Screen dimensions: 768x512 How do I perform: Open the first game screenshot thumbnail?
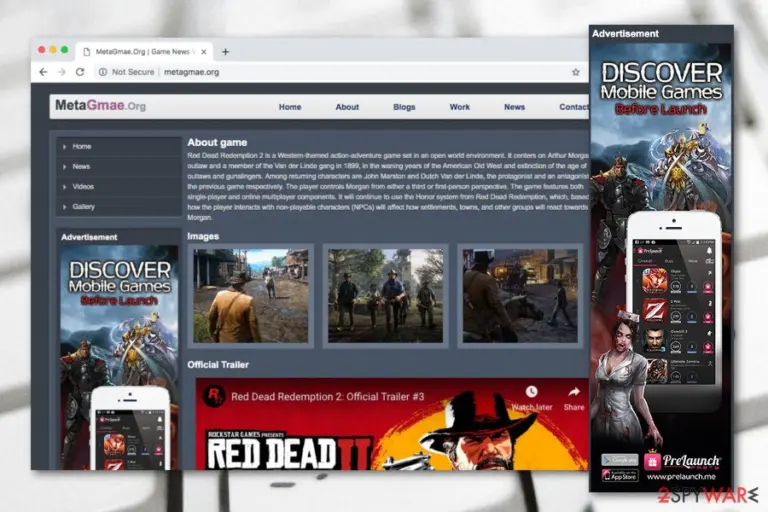tap(251, 295)
